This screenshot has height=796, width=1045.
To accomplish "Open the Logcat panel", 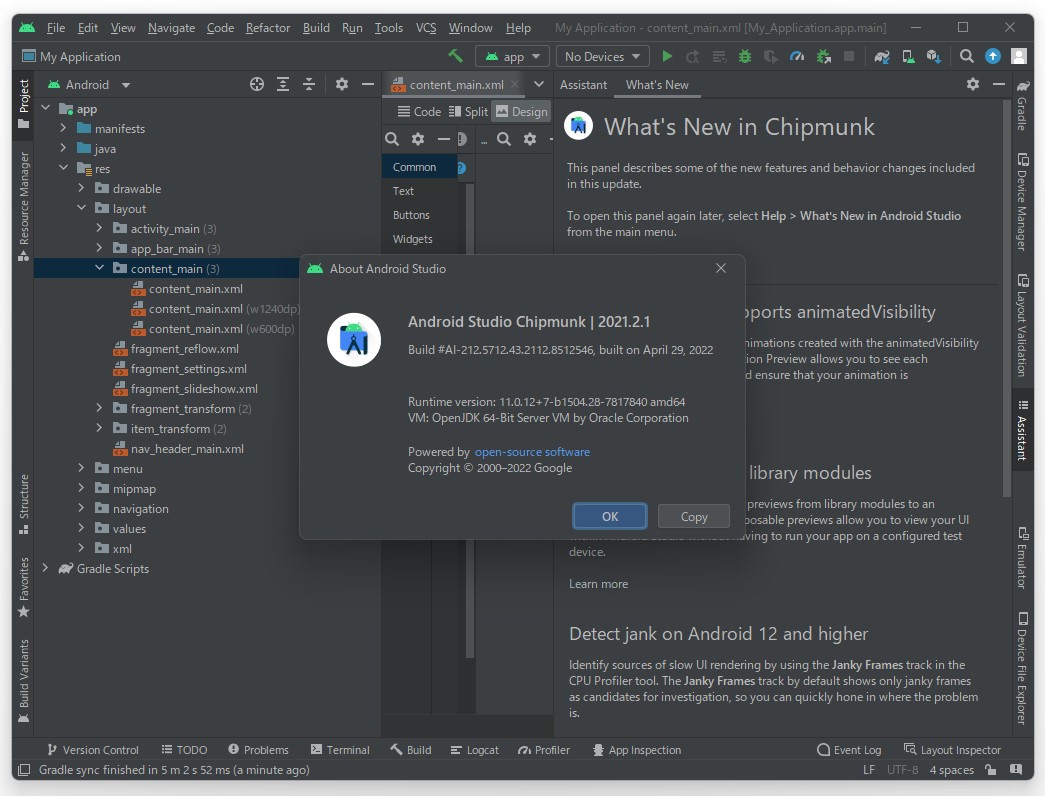I will (x=476, y=749).
